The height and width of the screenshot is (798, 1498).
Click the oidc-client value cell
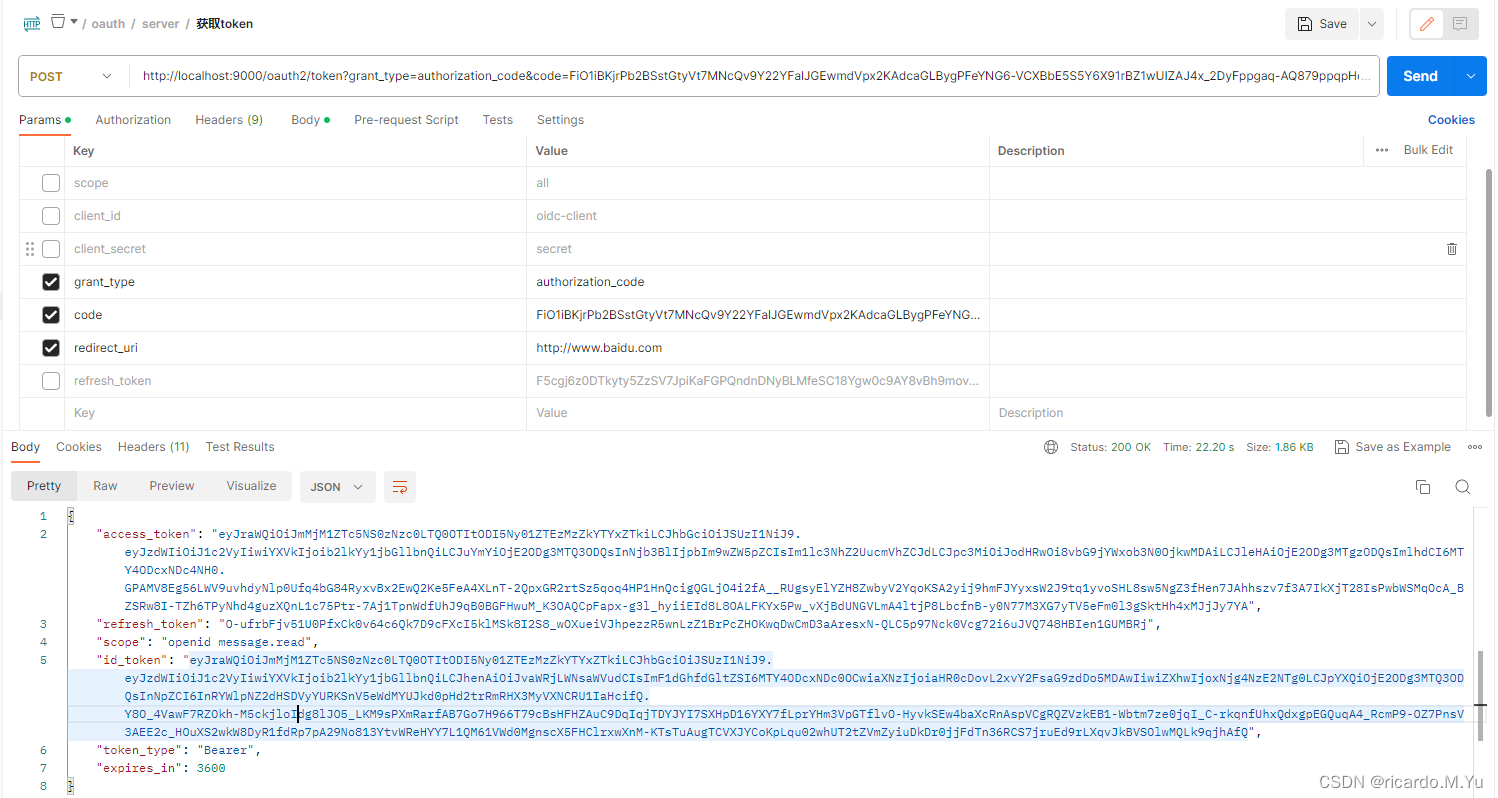[x=757, y=216]
